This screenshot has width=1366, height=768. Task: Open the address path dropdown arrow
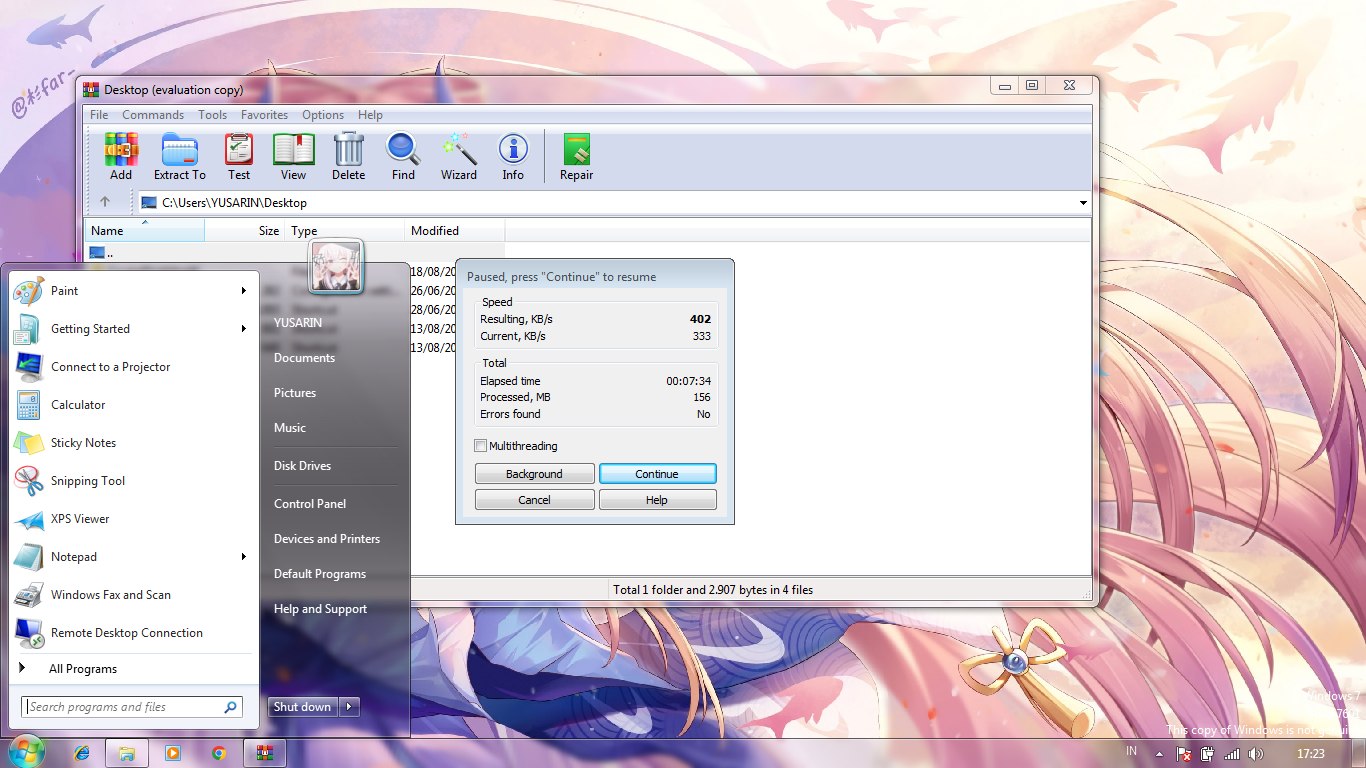click(1083, 203)
